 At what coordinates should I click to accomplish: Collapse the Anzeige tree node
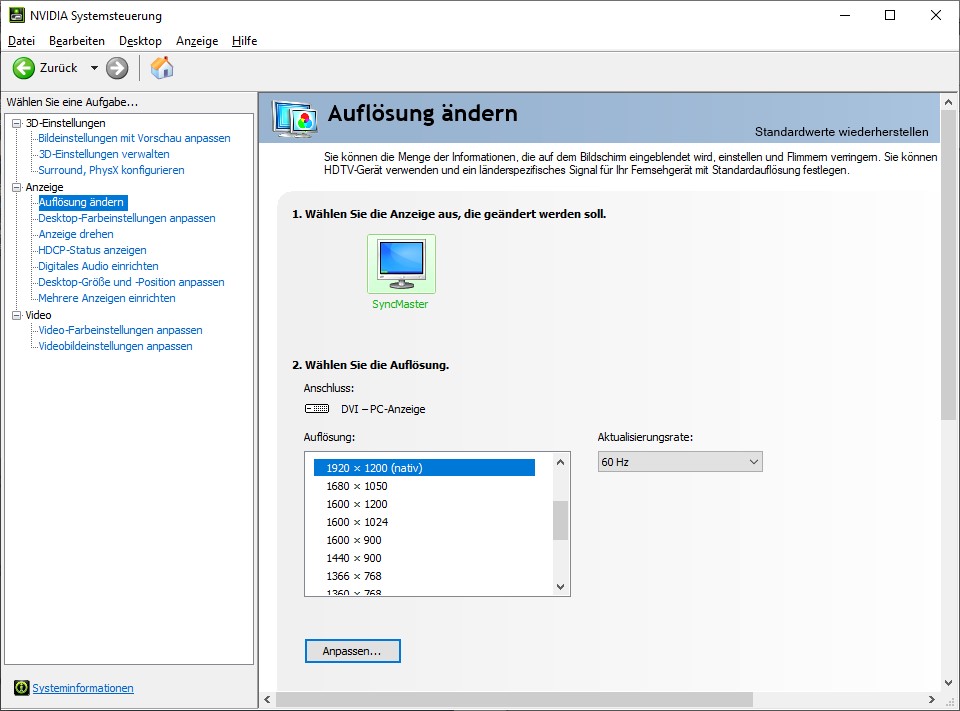(17, 187)
